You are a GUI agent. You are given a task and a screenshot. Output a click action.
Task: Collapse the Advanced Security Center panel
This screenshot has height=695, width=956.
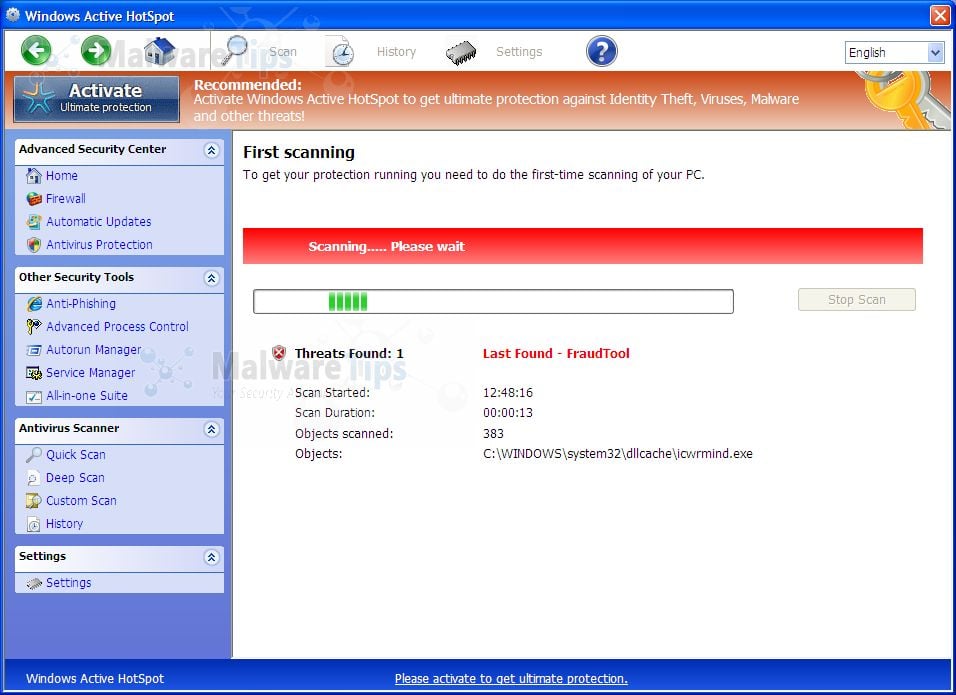click(x=212, y=150)
